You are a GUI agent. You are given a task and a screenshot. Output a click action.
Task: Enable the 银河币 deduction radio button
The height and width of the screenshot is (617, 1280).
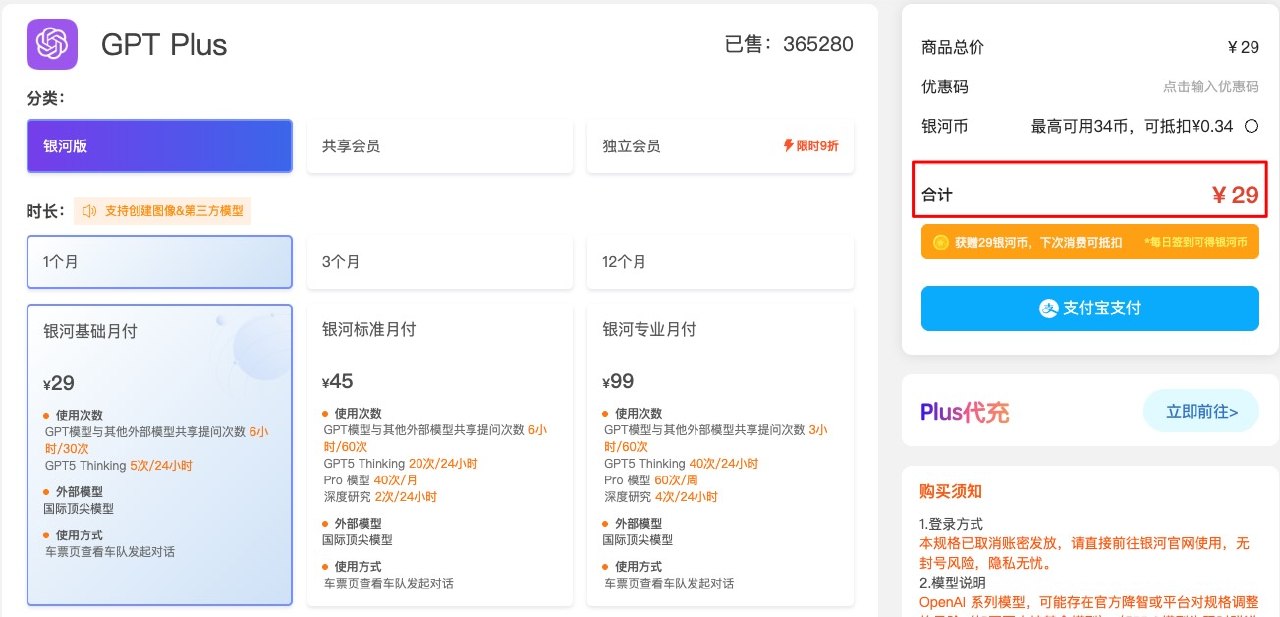coord(1250,126)
